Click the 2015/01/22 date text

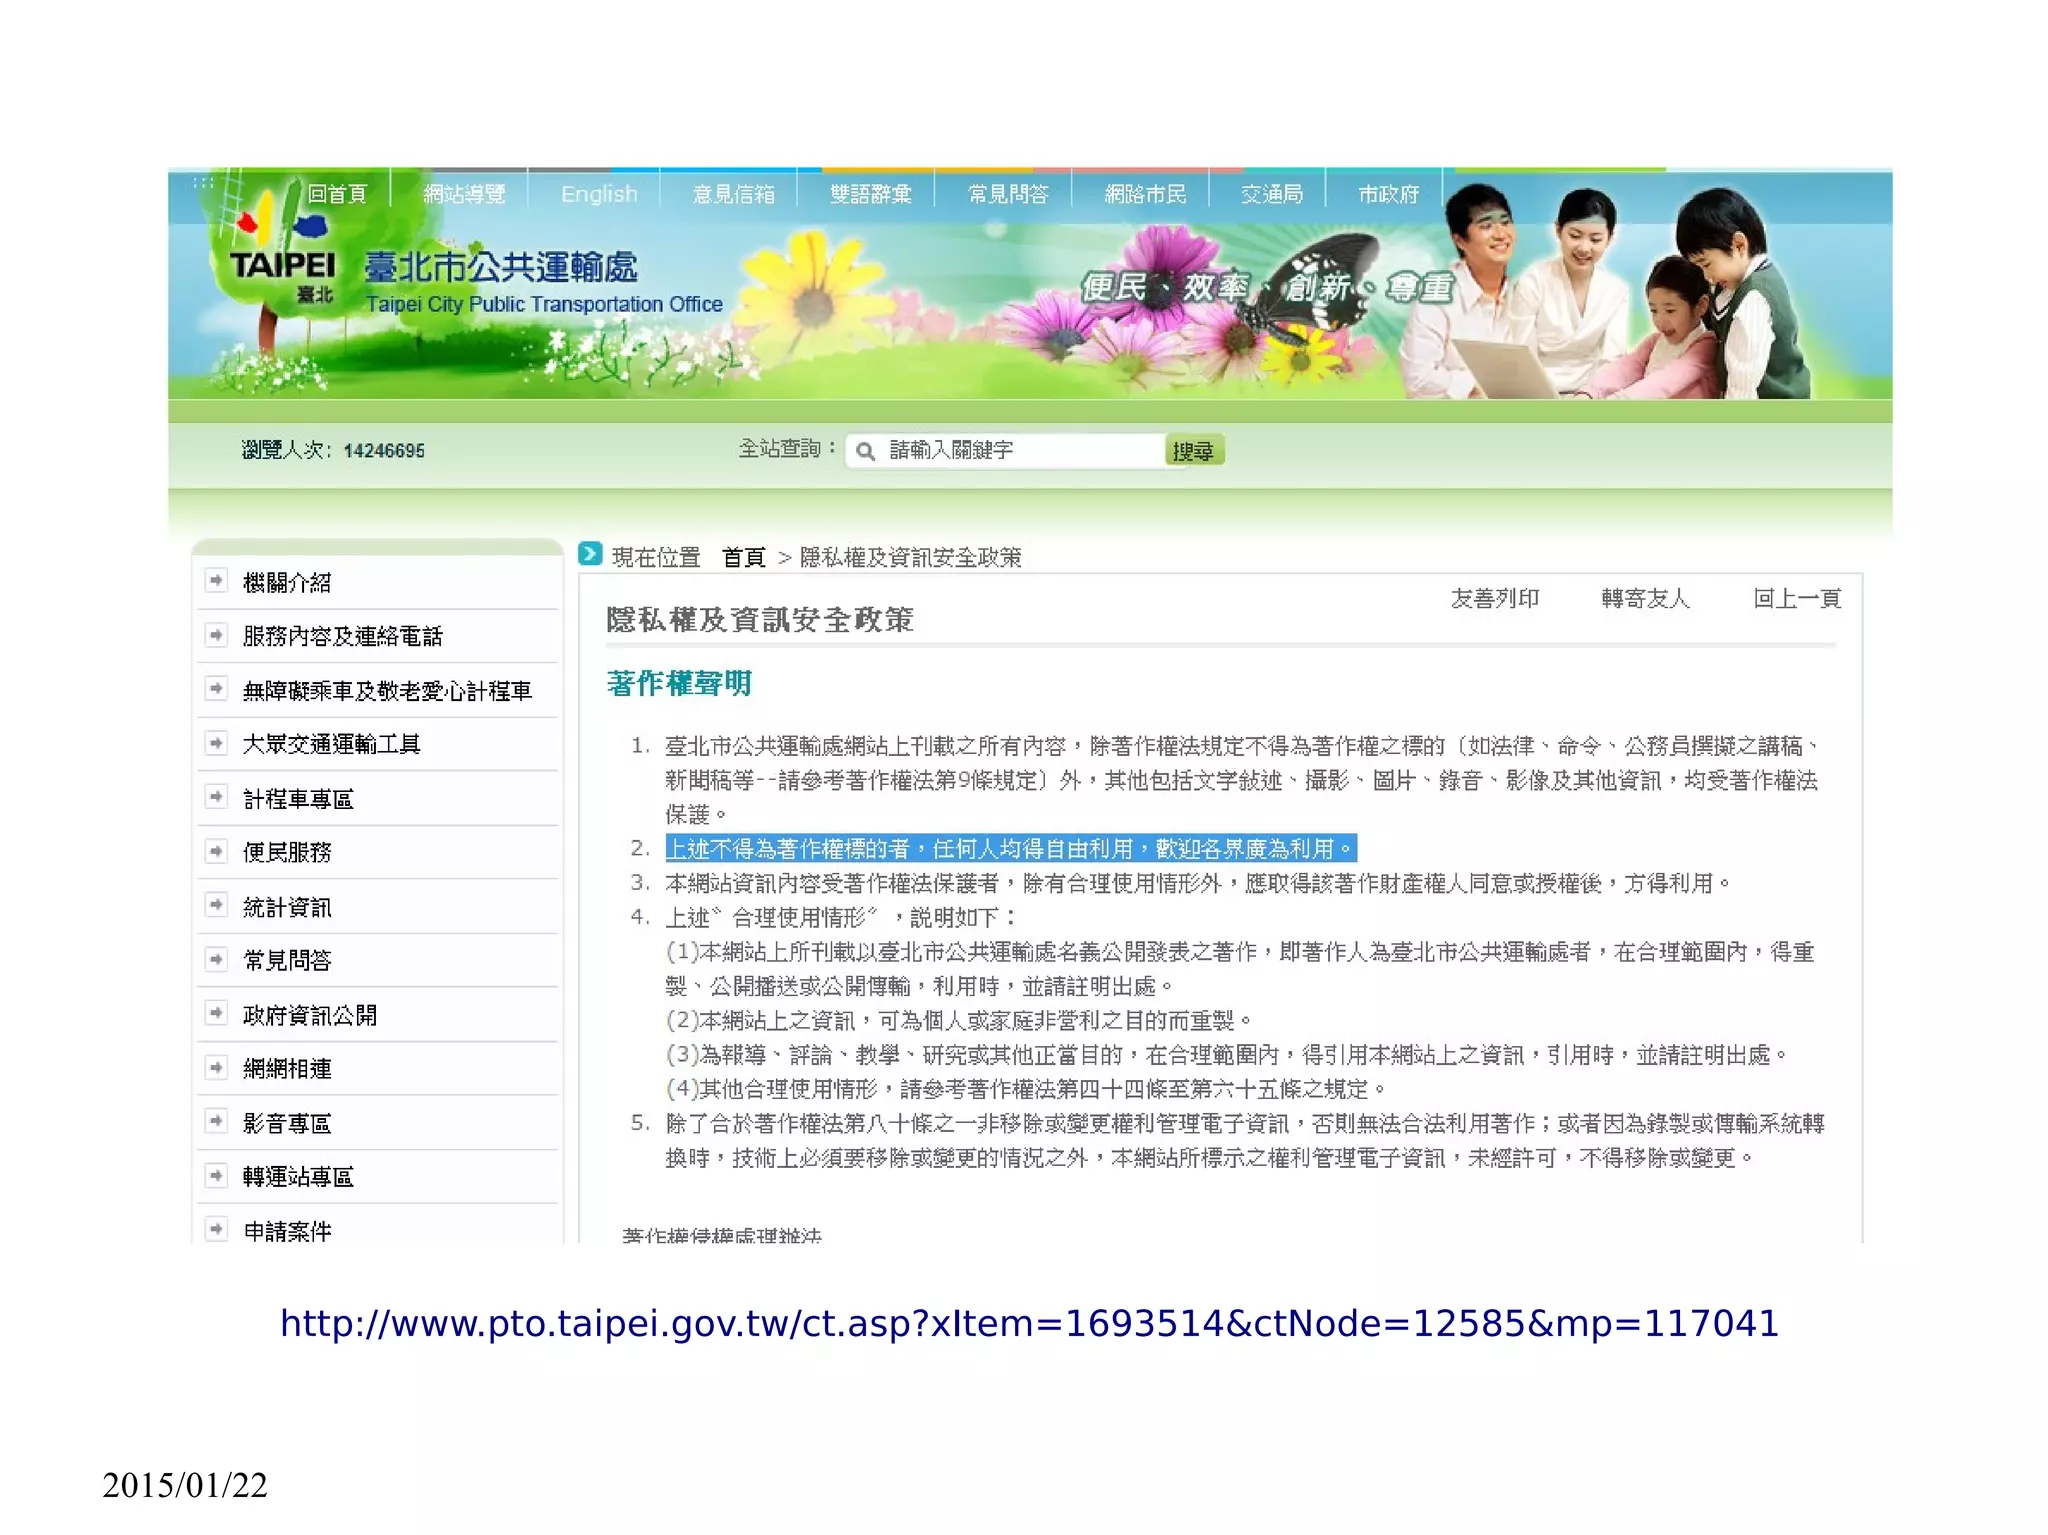[185, 1485]
